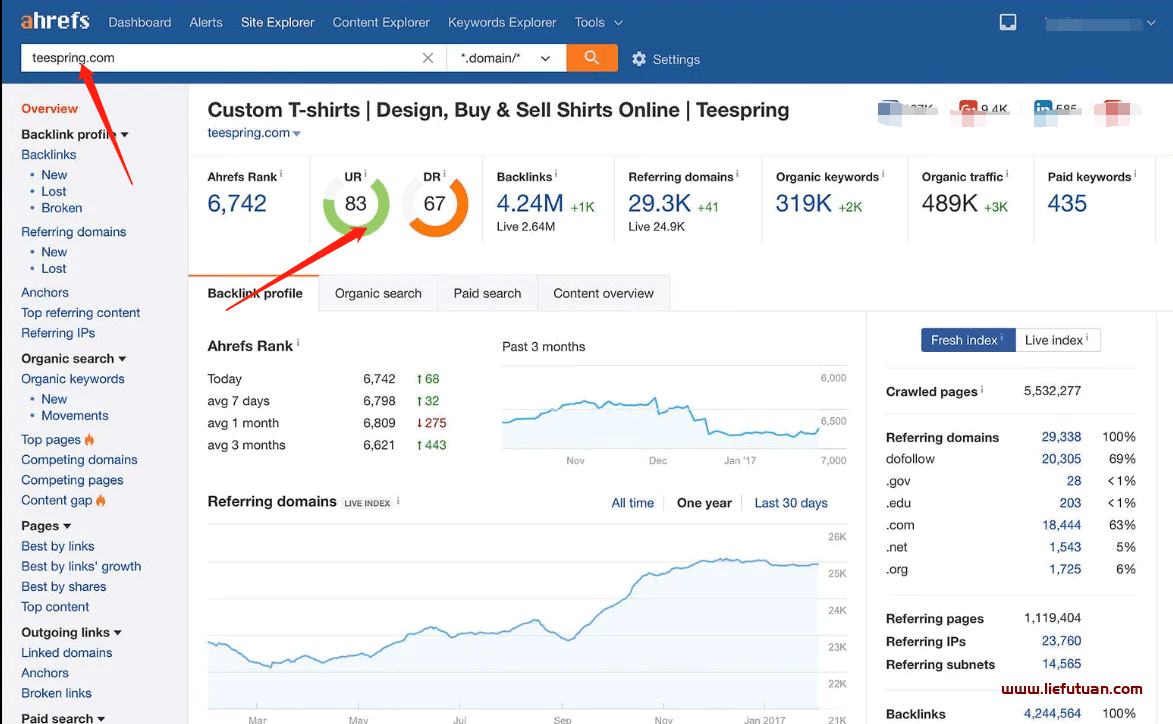
Task: Click the Settings gear icon
Action: pos(639,59)
